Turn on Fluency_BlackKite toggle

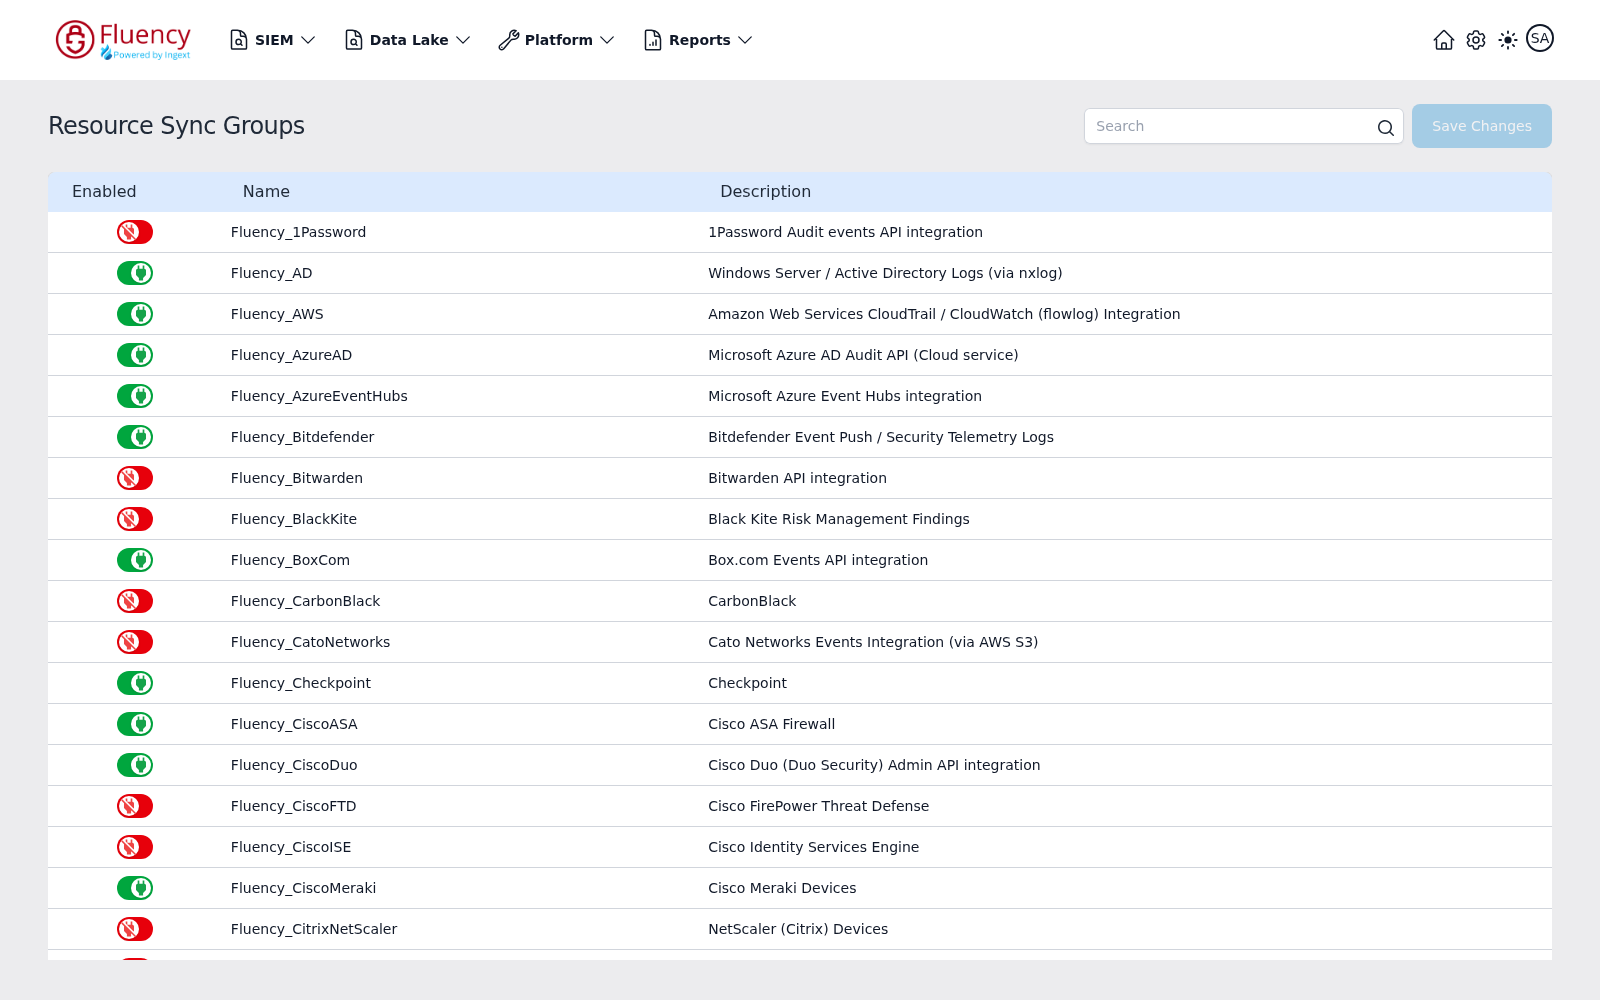tap(135, 519)
